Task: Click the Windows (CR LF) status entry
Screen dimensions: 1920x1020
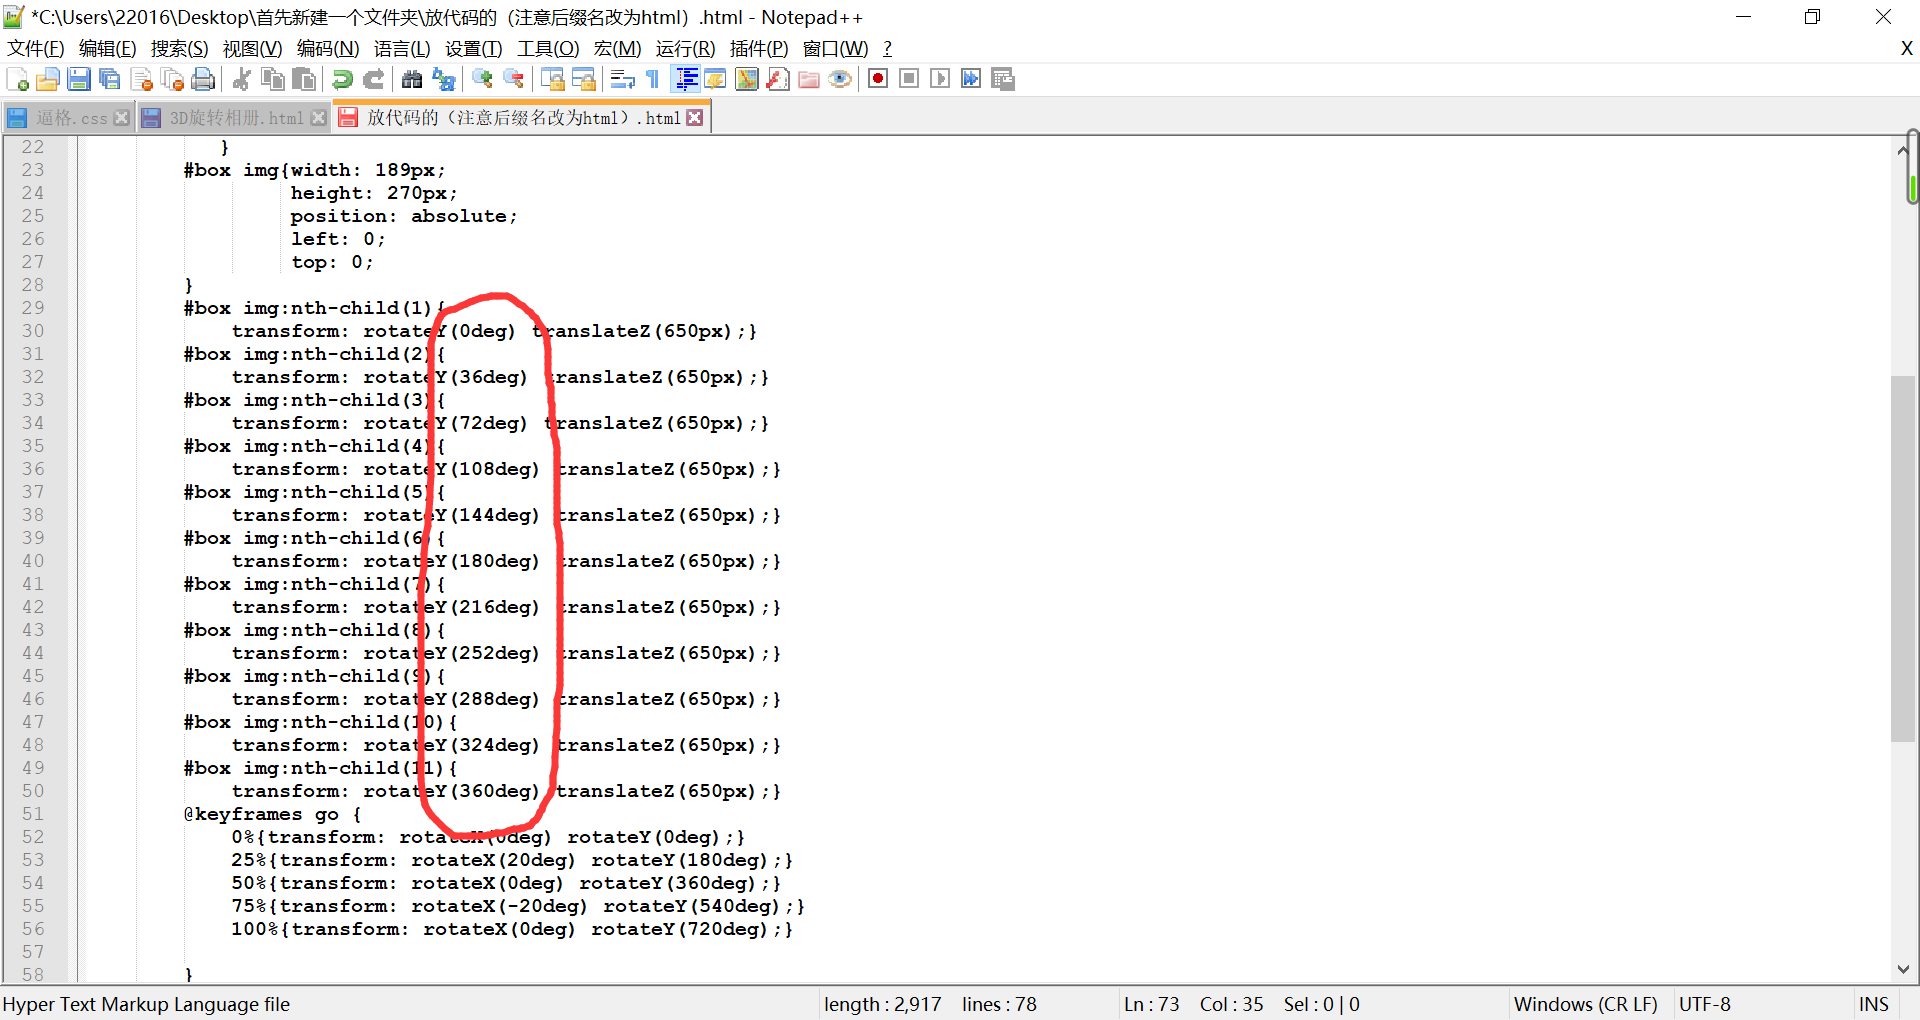Action: (x=1585, y=1004)
